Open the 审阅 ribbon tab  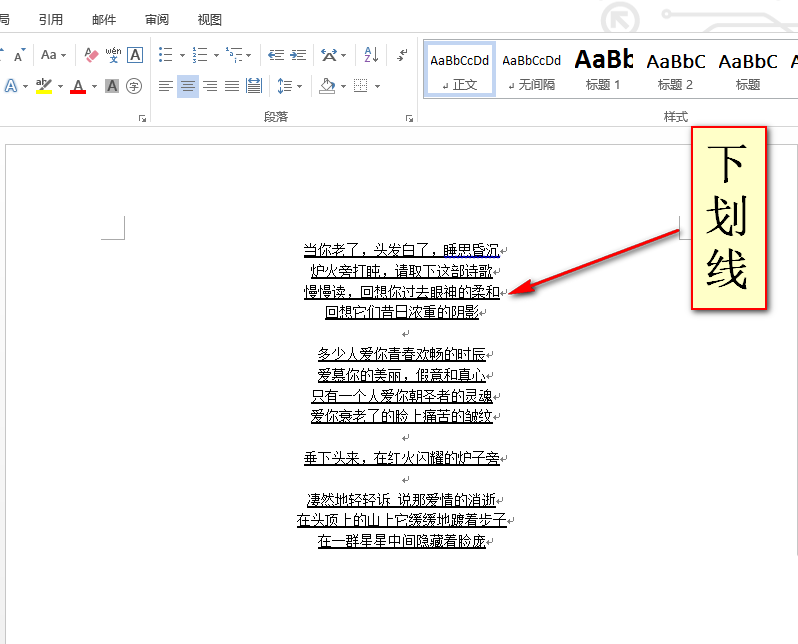click(157, 19)
